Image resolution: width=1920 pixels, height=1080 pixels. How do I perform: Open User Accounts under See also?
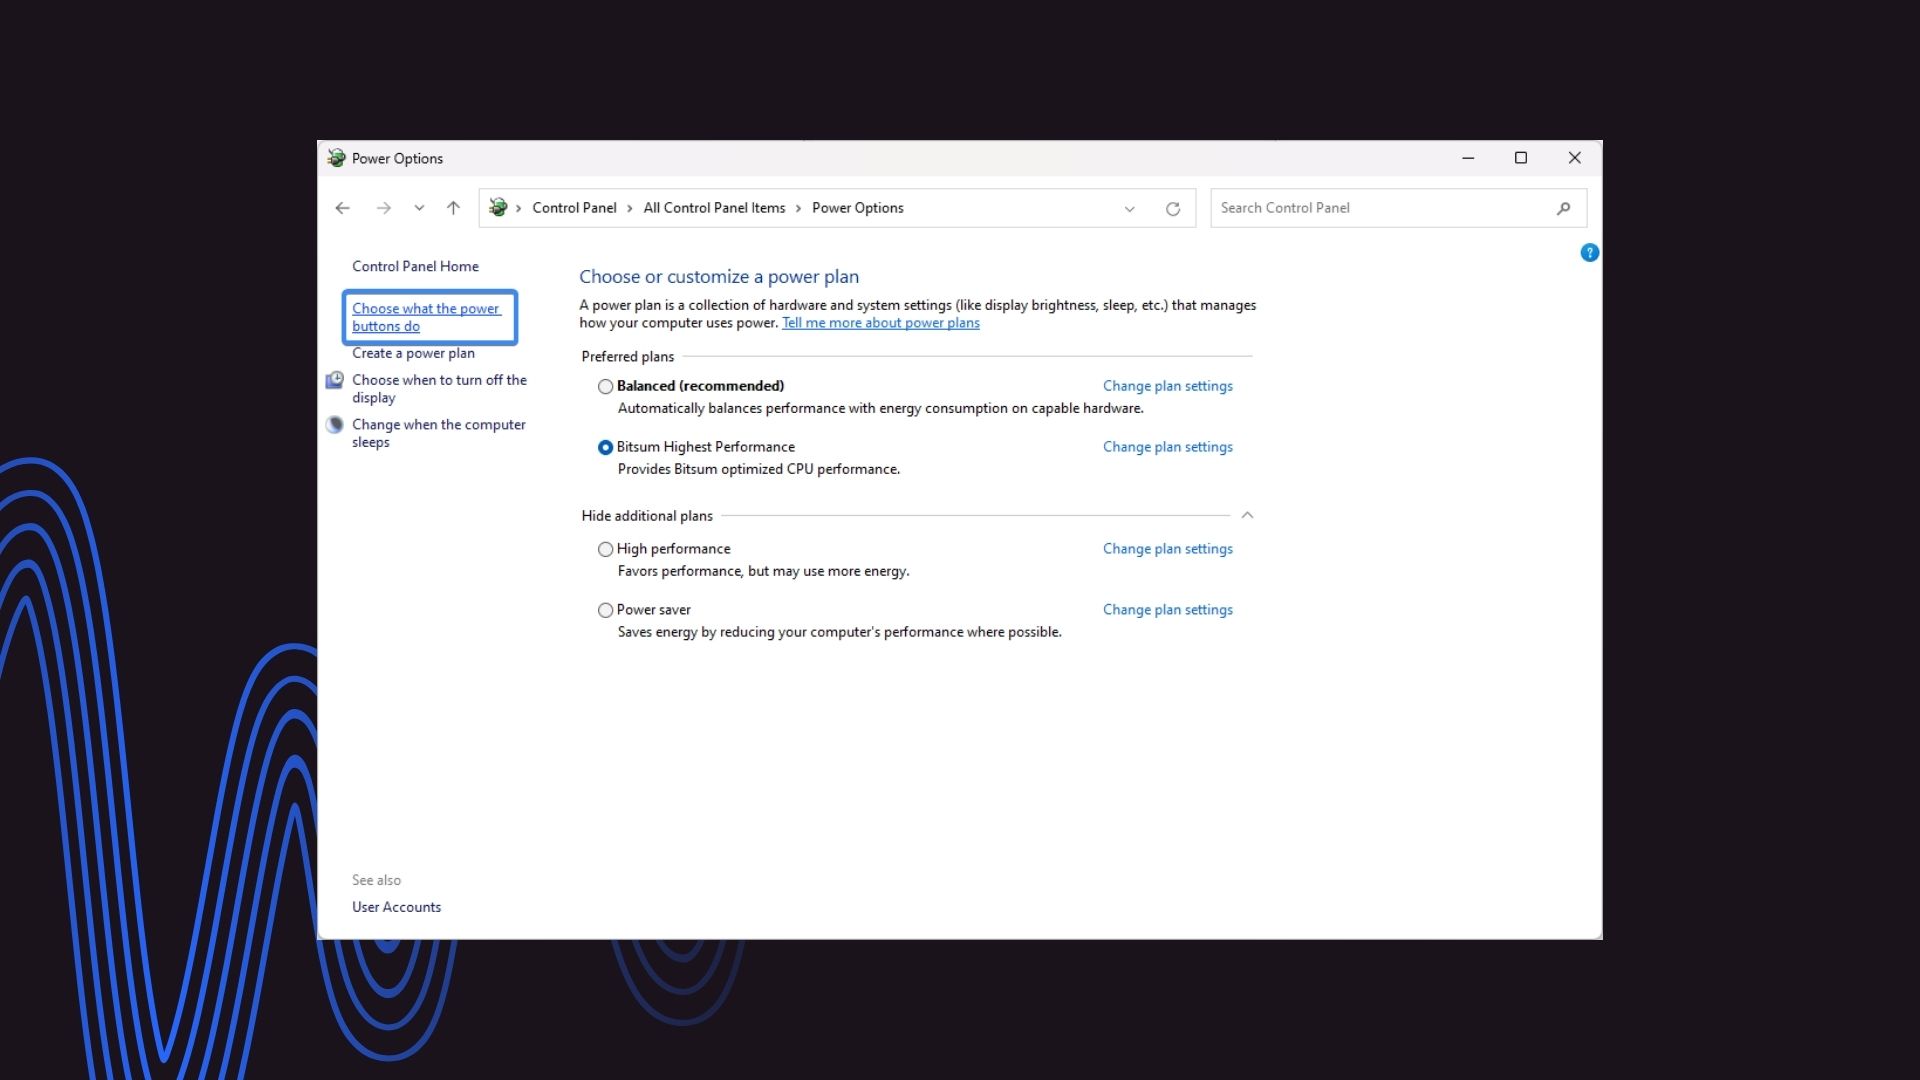[x=396, y=907]
